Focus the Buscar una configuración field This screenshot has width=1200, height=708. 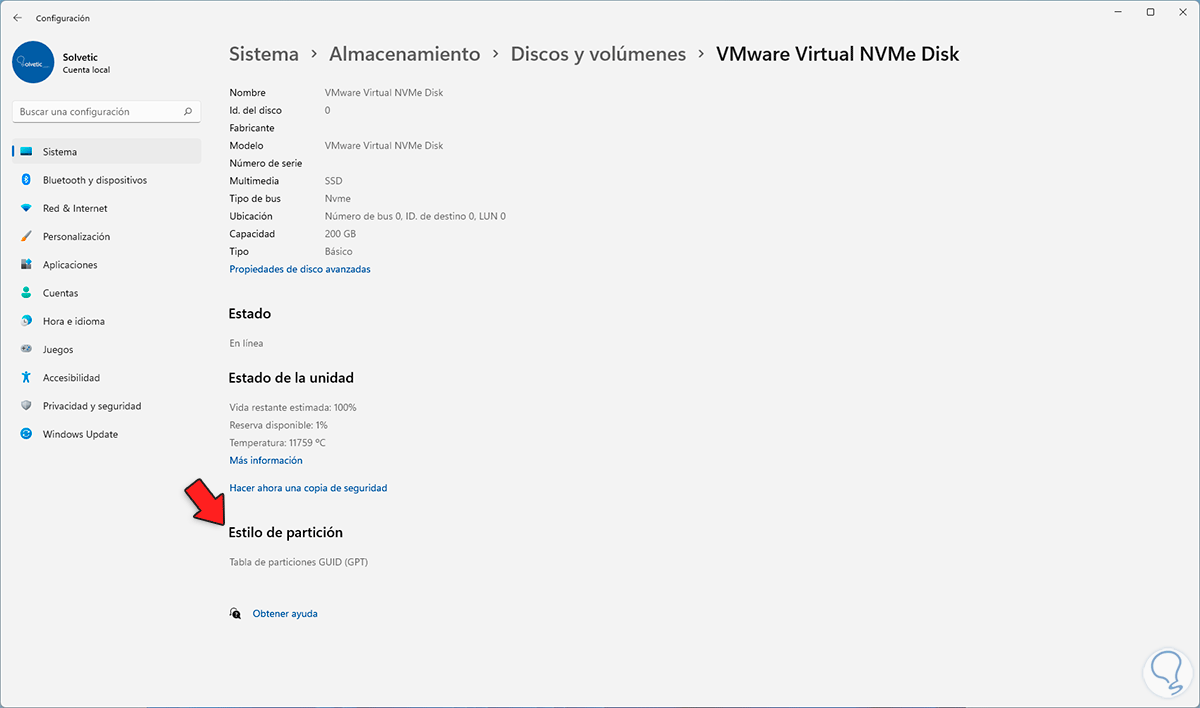tap(106, 112)
